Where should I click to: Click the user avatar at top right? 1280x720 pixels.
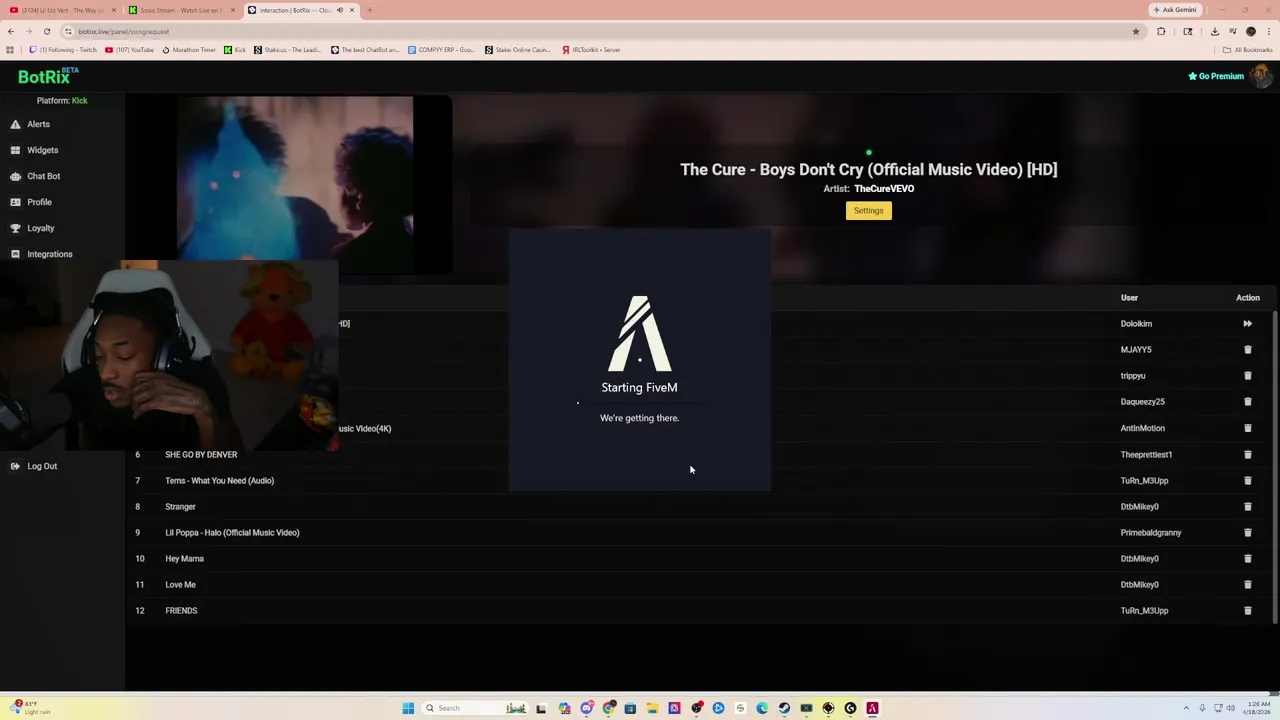1261,76
